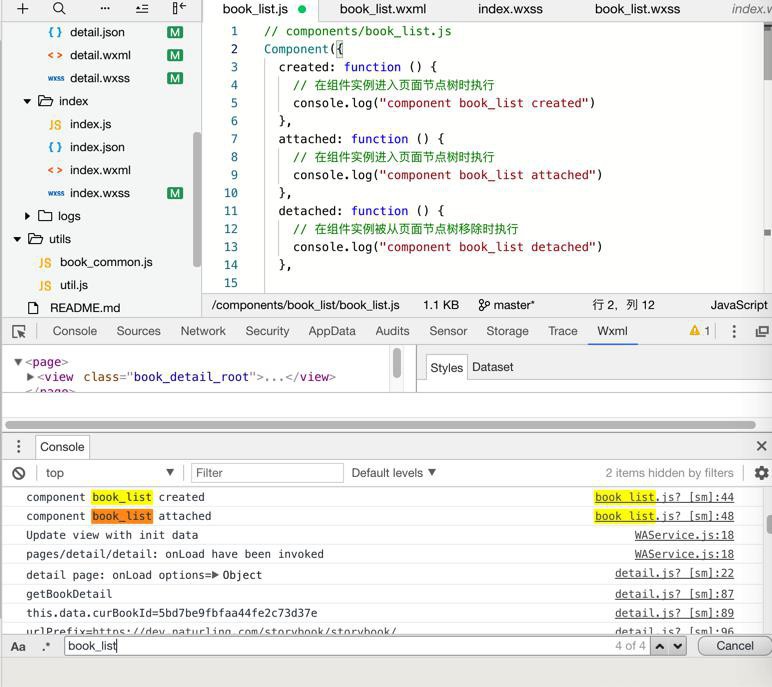Jump to previous search match arrow
The image size is (772, 687).
[x=659, y=646]
